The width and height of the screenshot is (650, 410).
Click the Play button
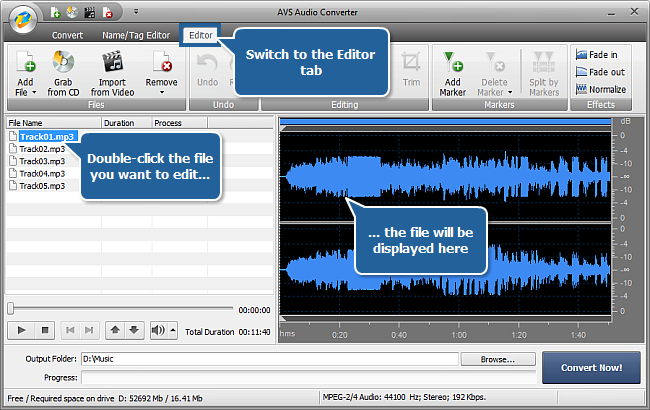(x=22, y=330)
